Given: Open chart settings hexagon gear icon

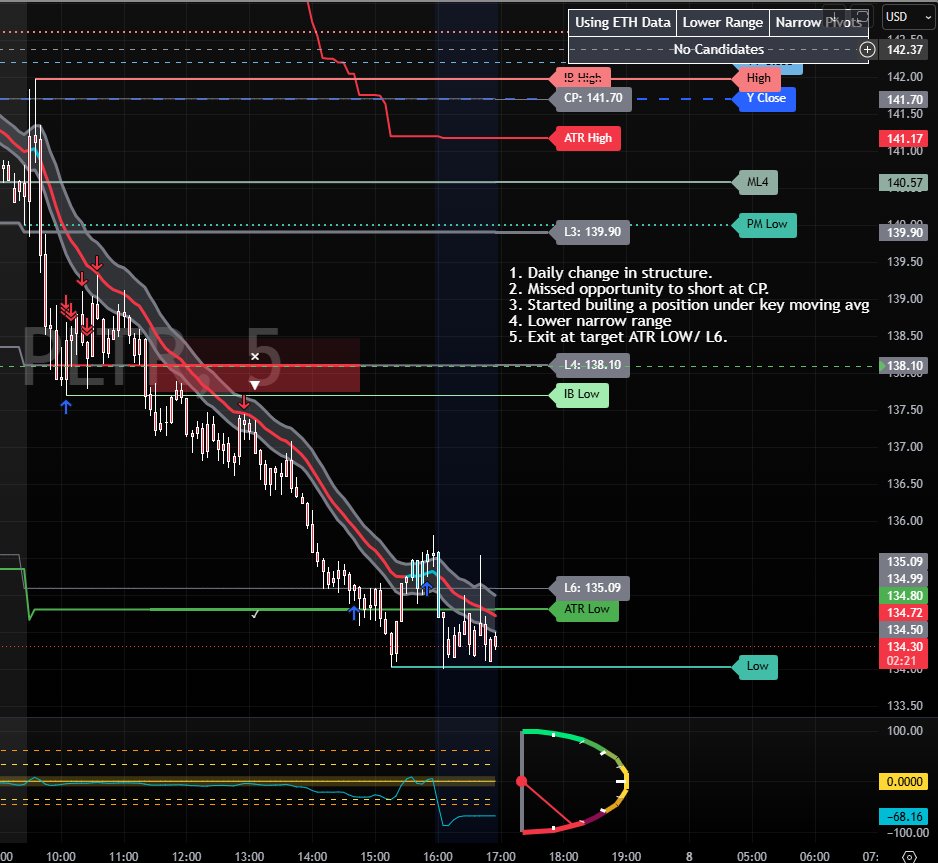Looking at the screenshot, I should 909,856.
